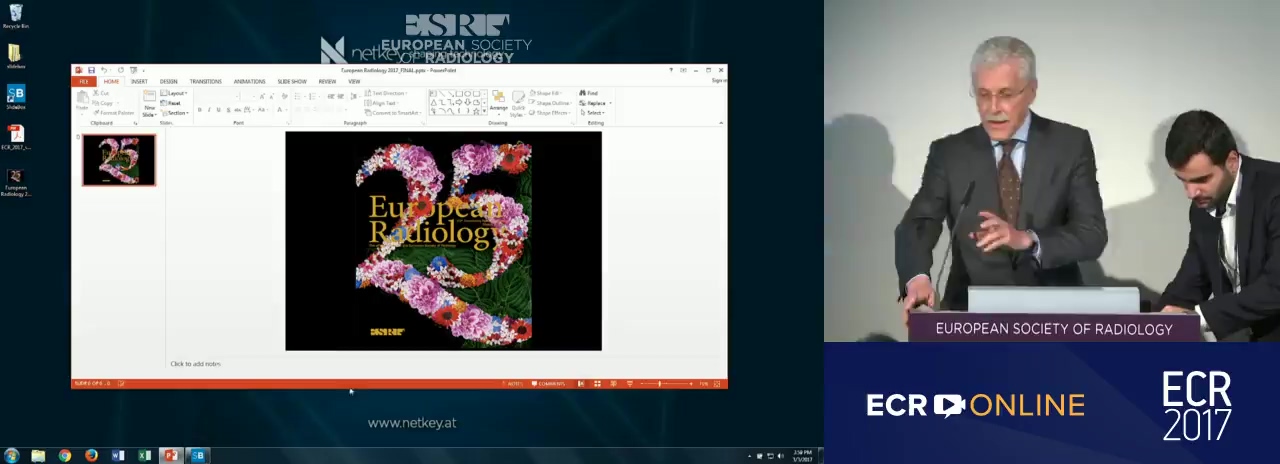The width and height of the screenshot is (1280, 464).
Task: Toggle the NOTES pane from status bar
Action: click(x=514, y=384)
